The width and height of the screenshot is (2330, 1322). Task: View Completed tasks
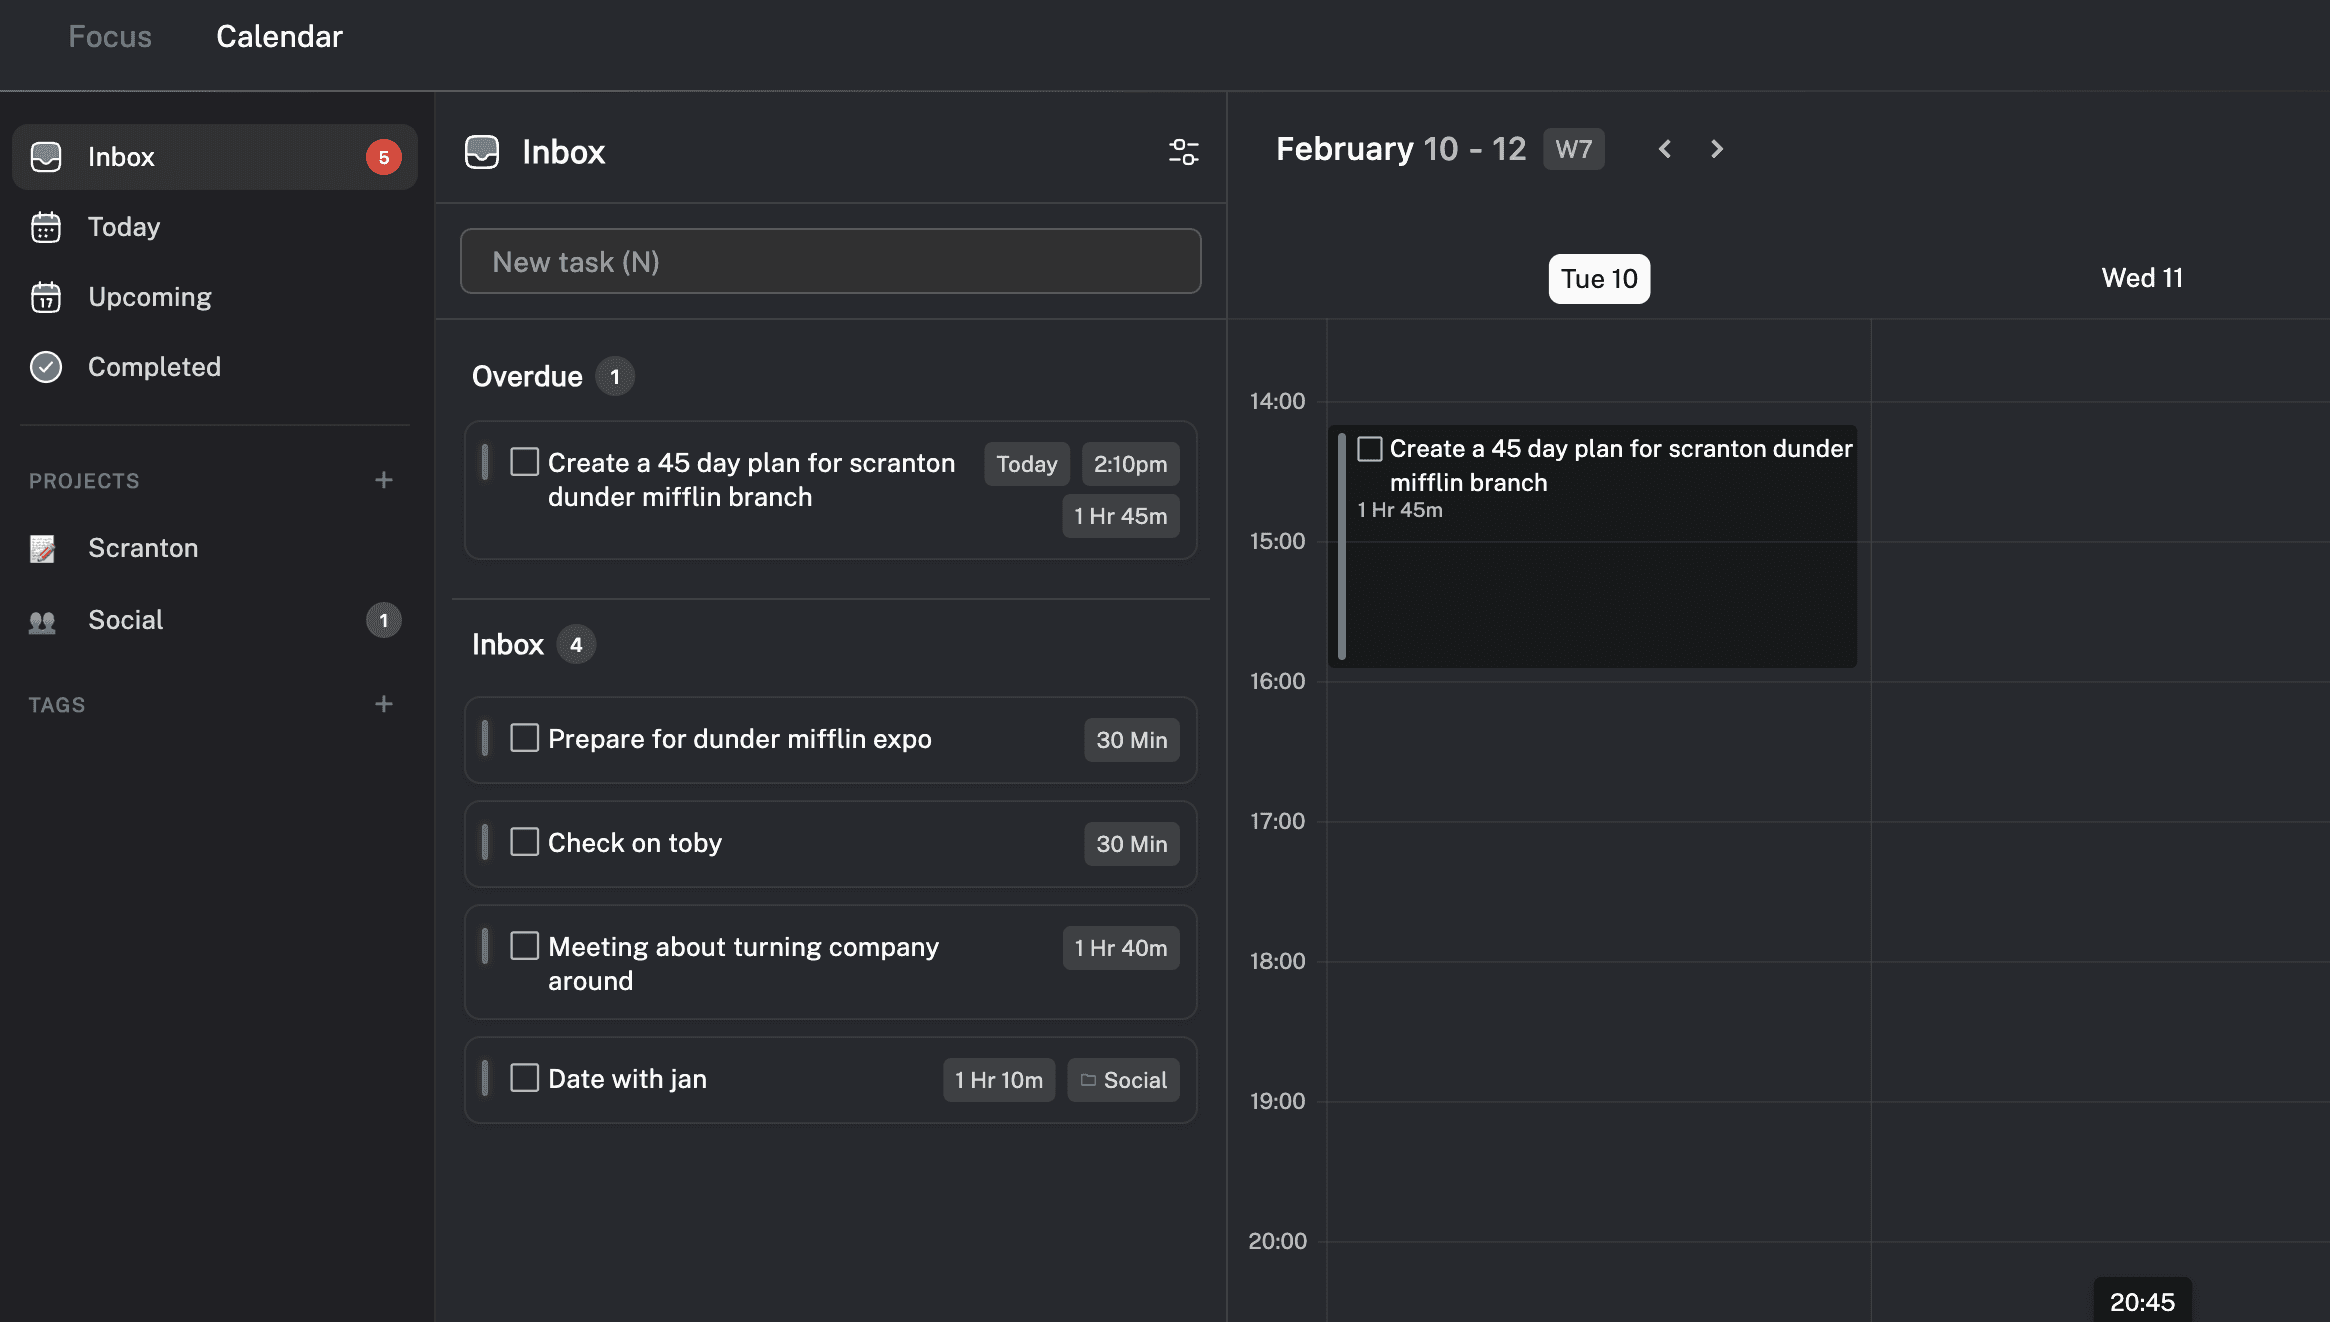pos(154,367)
